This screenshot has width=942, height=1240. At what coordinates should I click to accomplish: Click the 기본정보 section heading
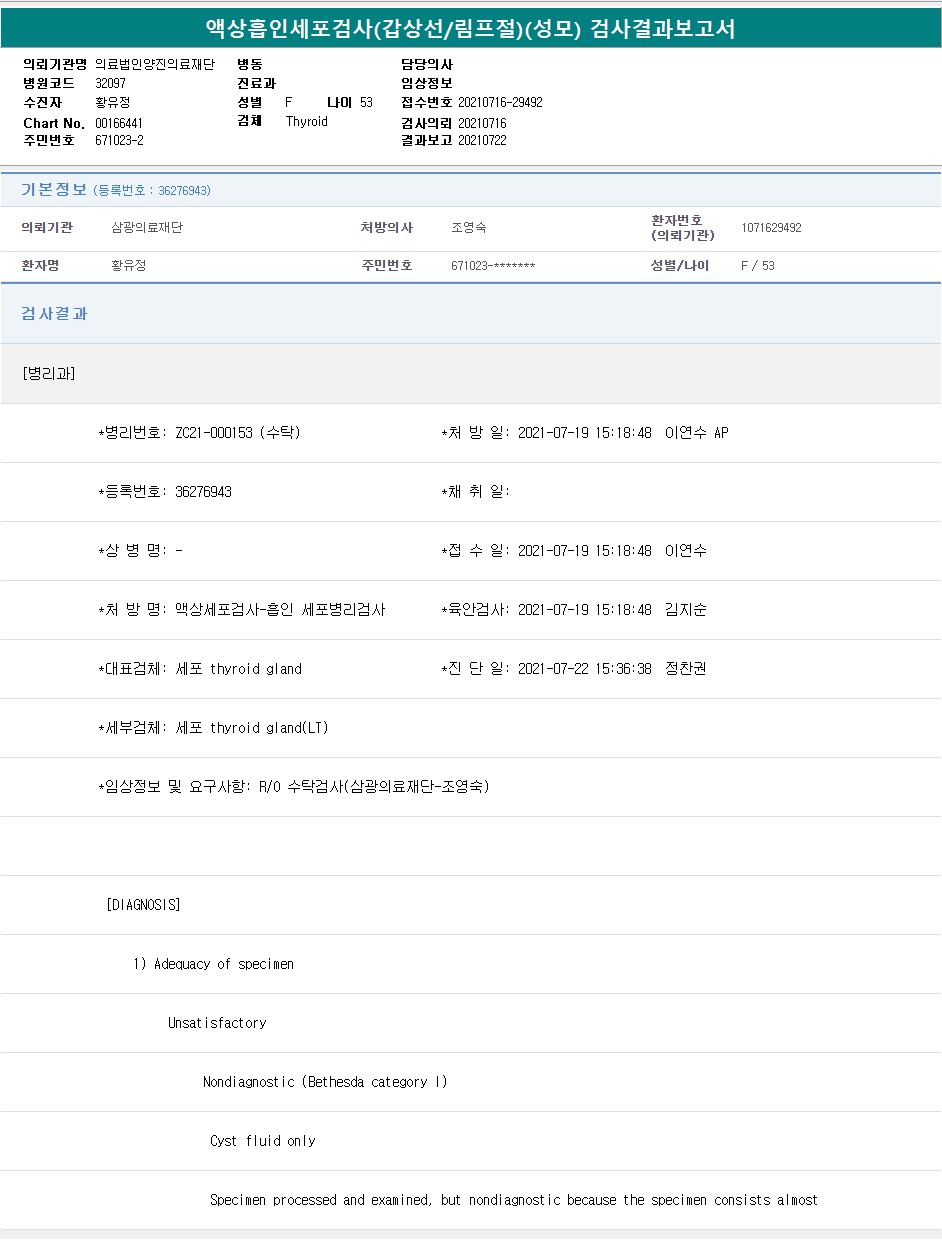tap(54, 190)
